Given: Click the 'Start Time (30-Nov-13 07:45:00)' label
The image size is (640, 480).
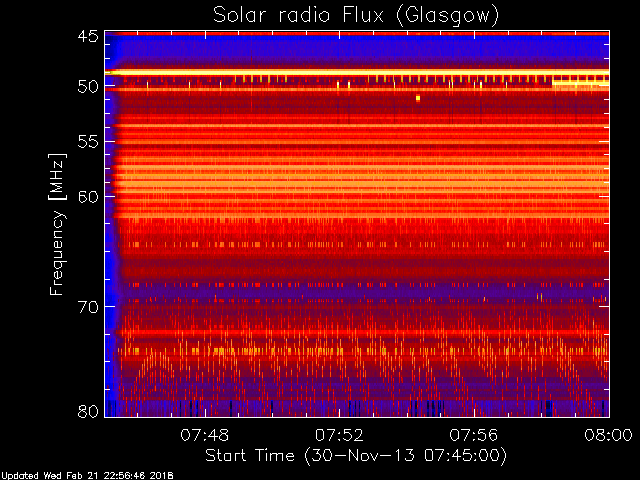Looking at the screenshot, I should click(356, 455).
